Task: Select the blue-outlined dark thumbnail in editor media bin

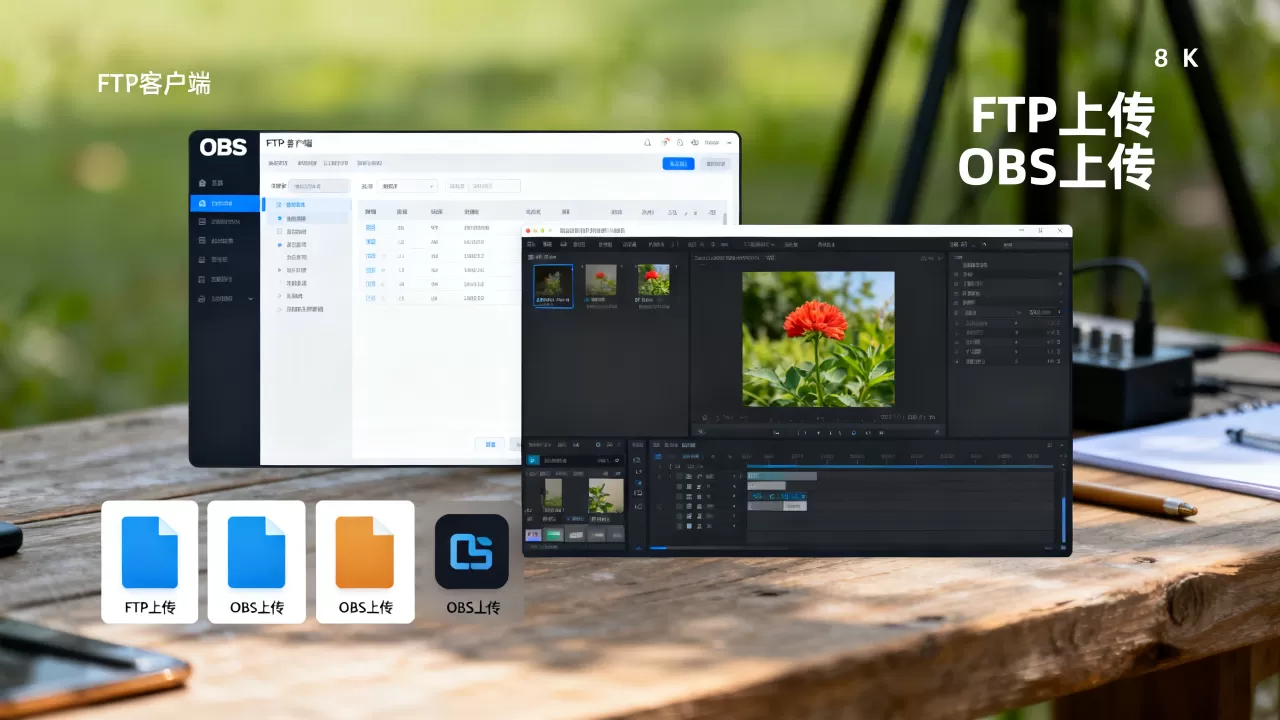Action: pos(553,286)
